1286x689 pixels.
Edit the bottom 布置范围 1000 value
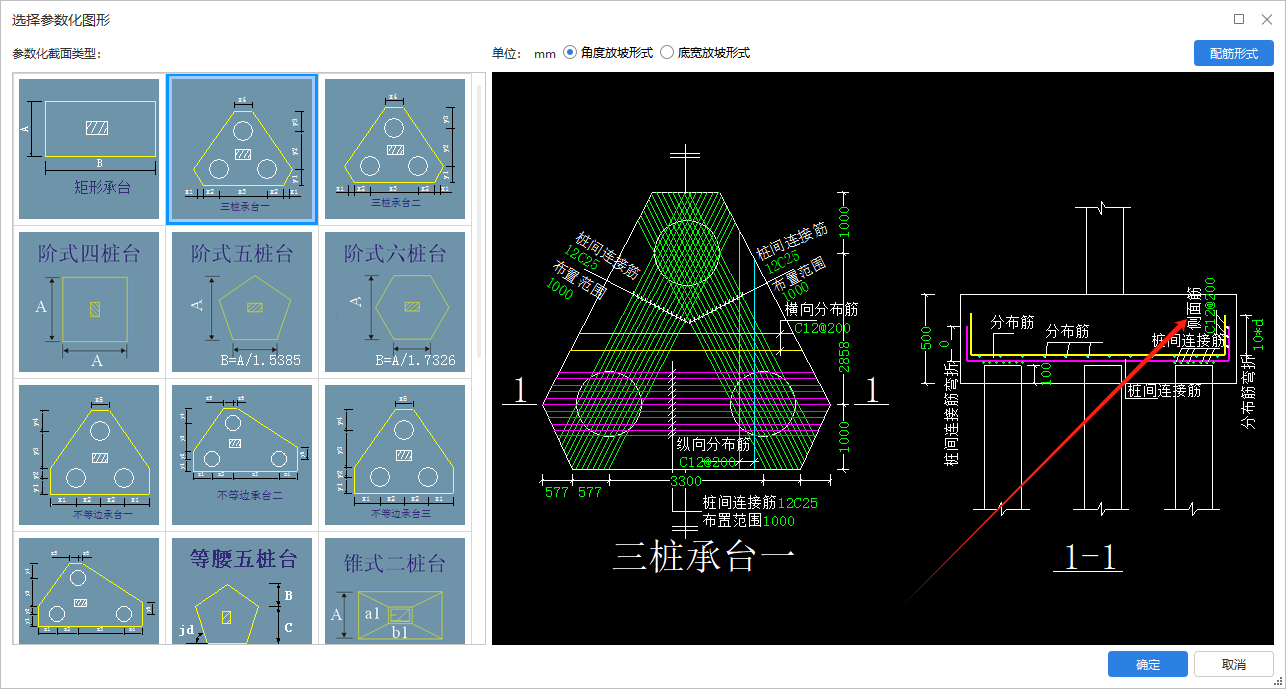(779, 521)
